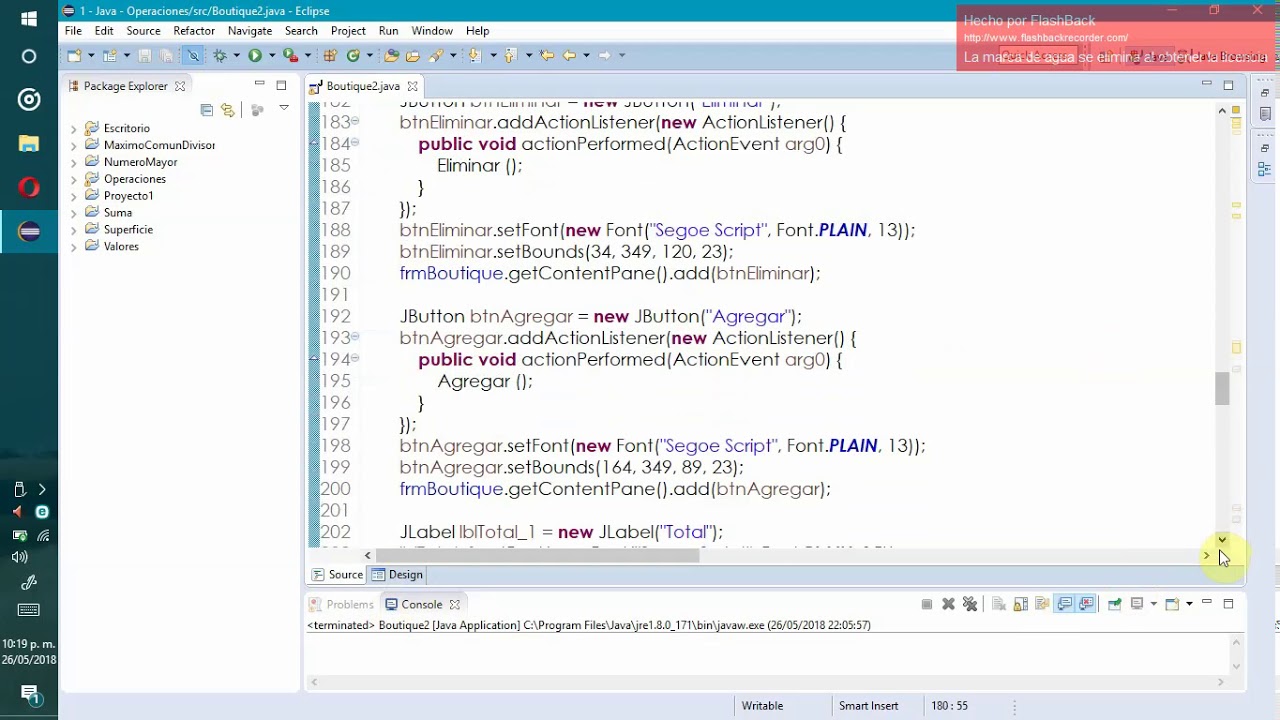This screenshot has width=1280, height=720.
Task: Collapse the code fold at line 193
Action: pyautogui.click(x=355, y=338)
